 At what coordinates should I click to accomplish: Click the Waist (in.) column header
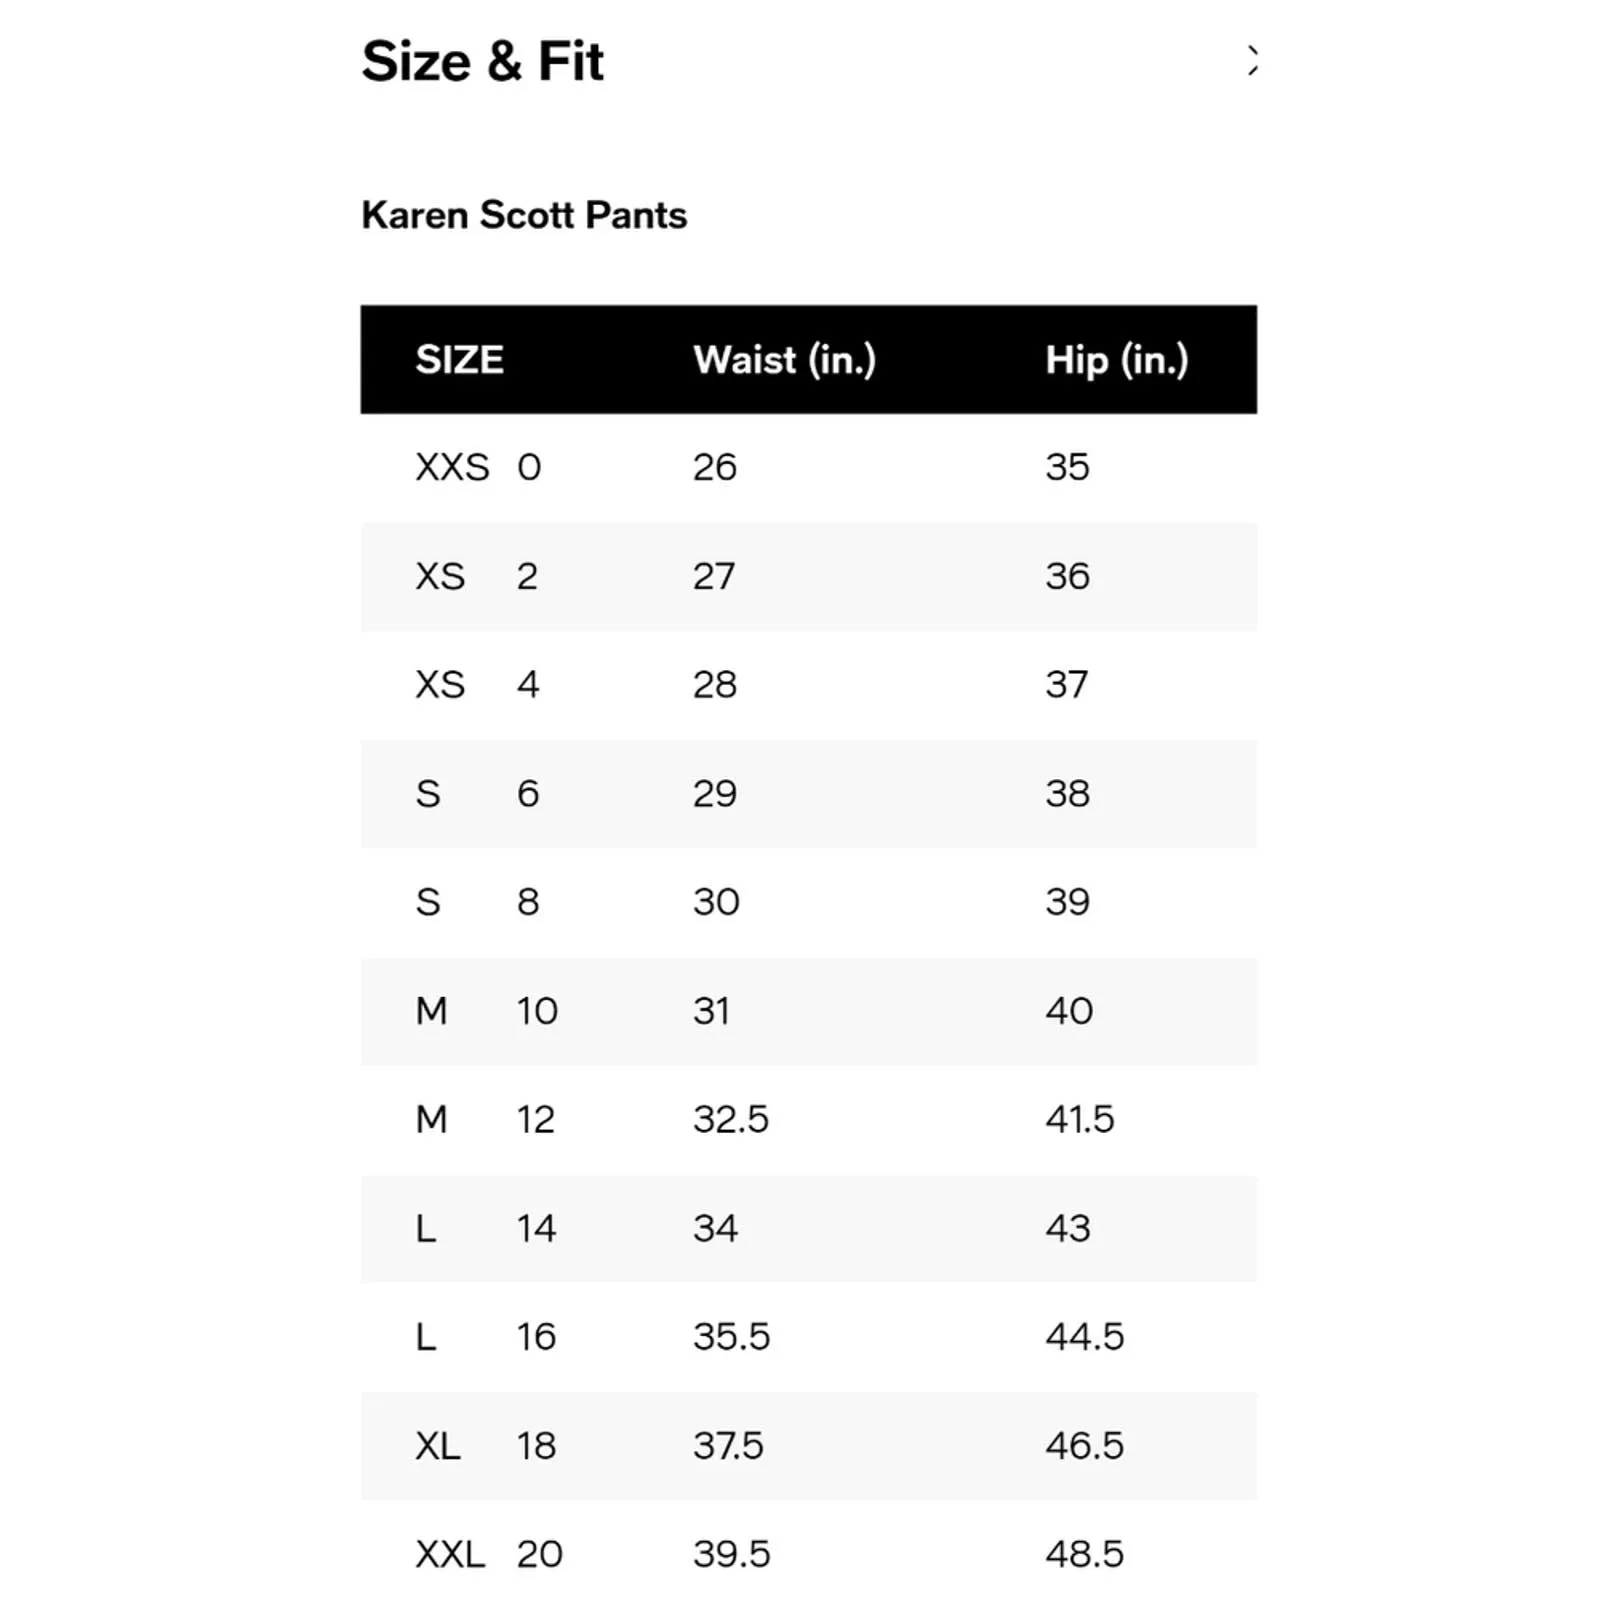(x=784, y=359)
